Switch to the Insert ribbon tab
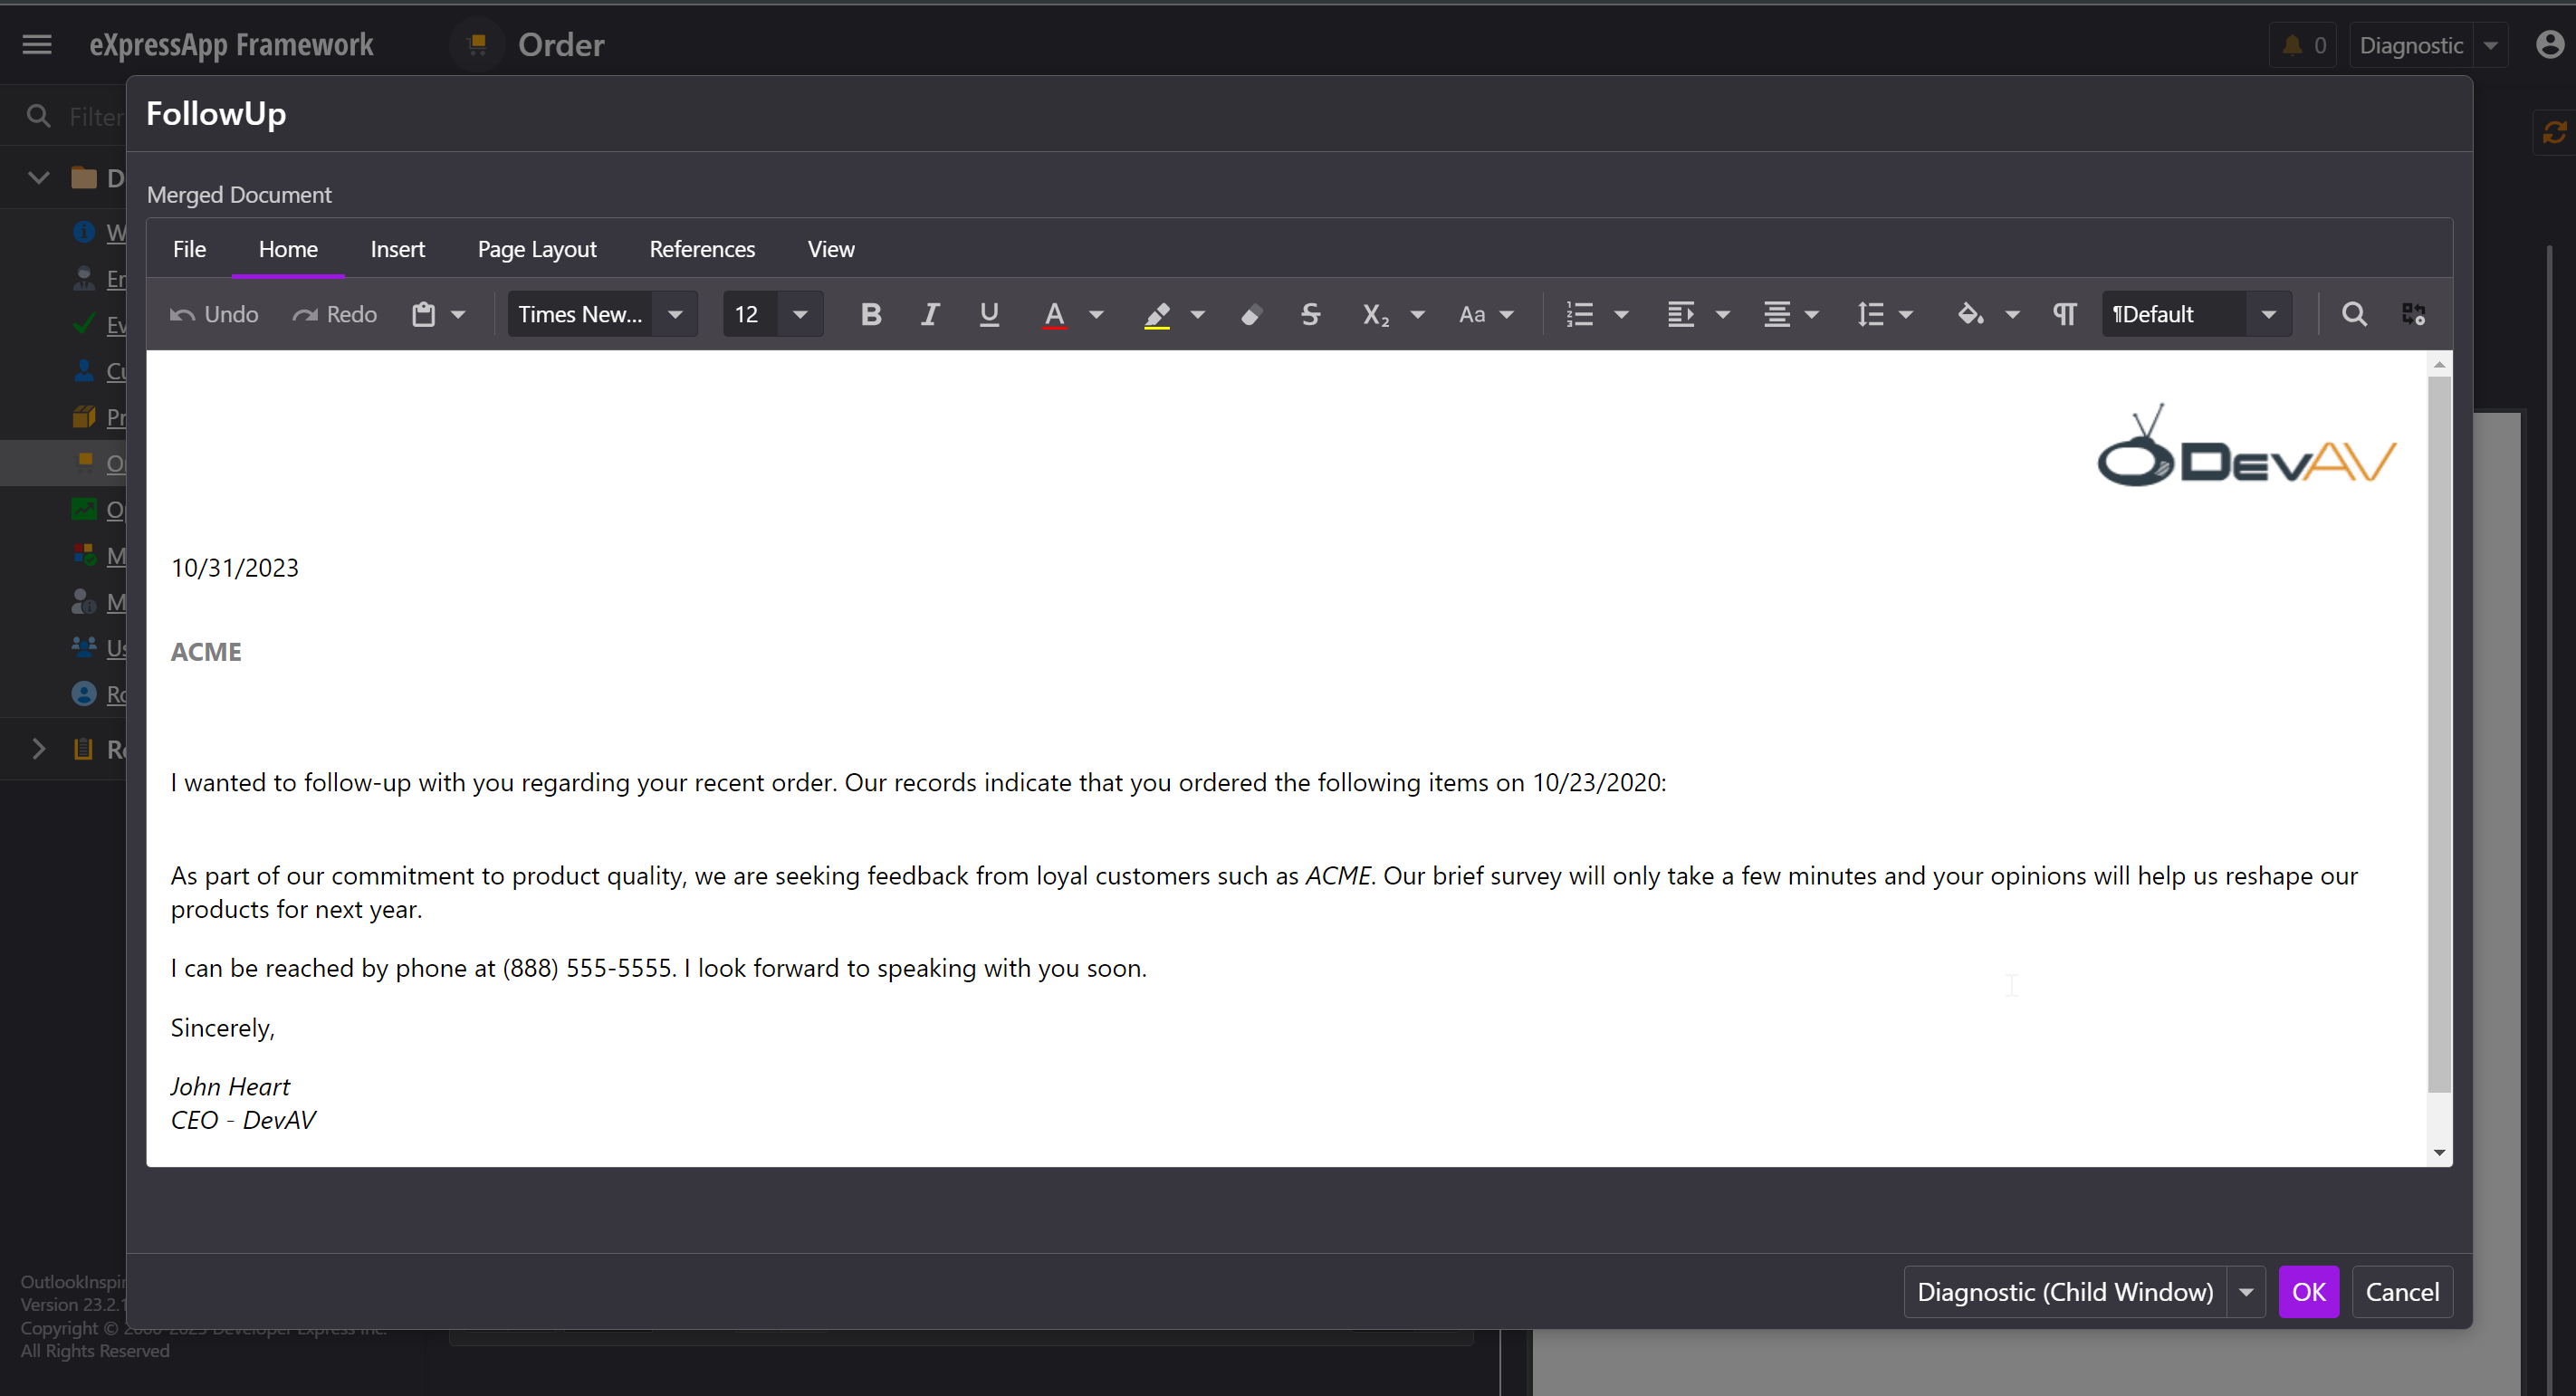Image resolution: width=2576 pixels, height=1396 pixels. tap(397, 249)
